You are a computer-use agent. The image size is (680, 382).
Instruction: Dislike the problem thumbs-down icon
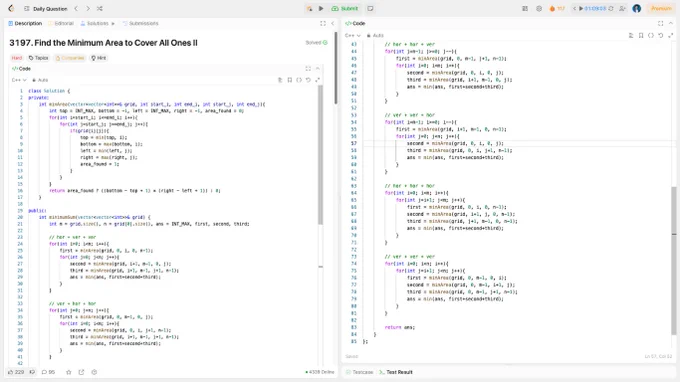(x=32, y=372)
